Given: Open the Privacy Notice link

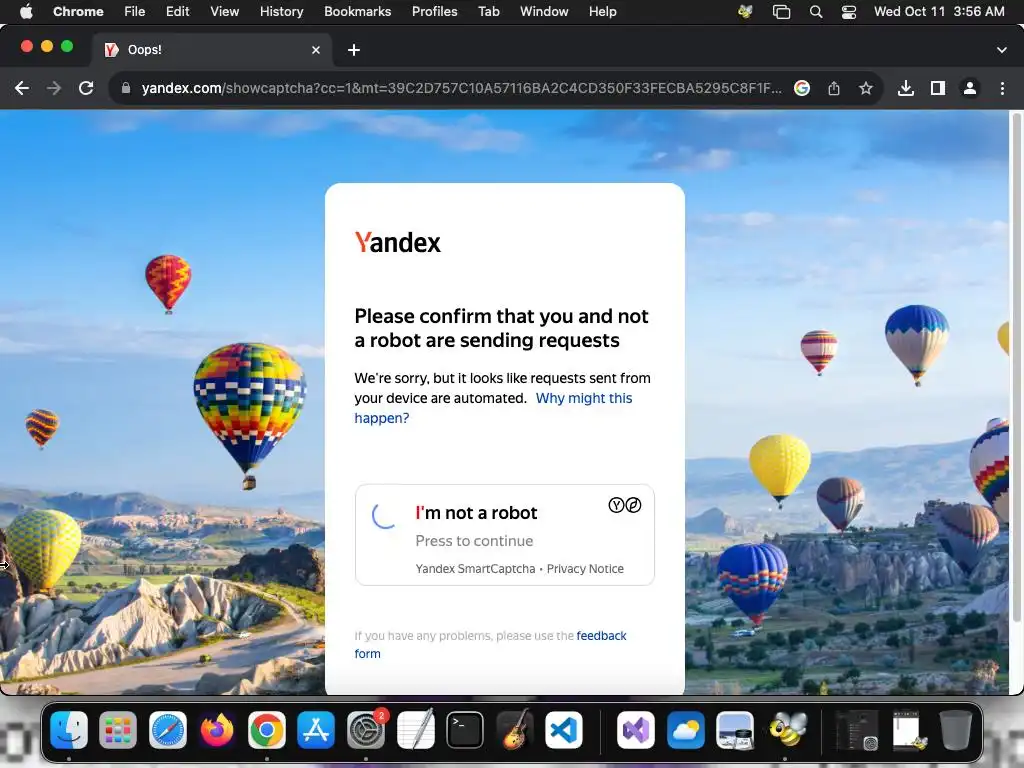Looking at the screenshot, I should pos(585,569).
